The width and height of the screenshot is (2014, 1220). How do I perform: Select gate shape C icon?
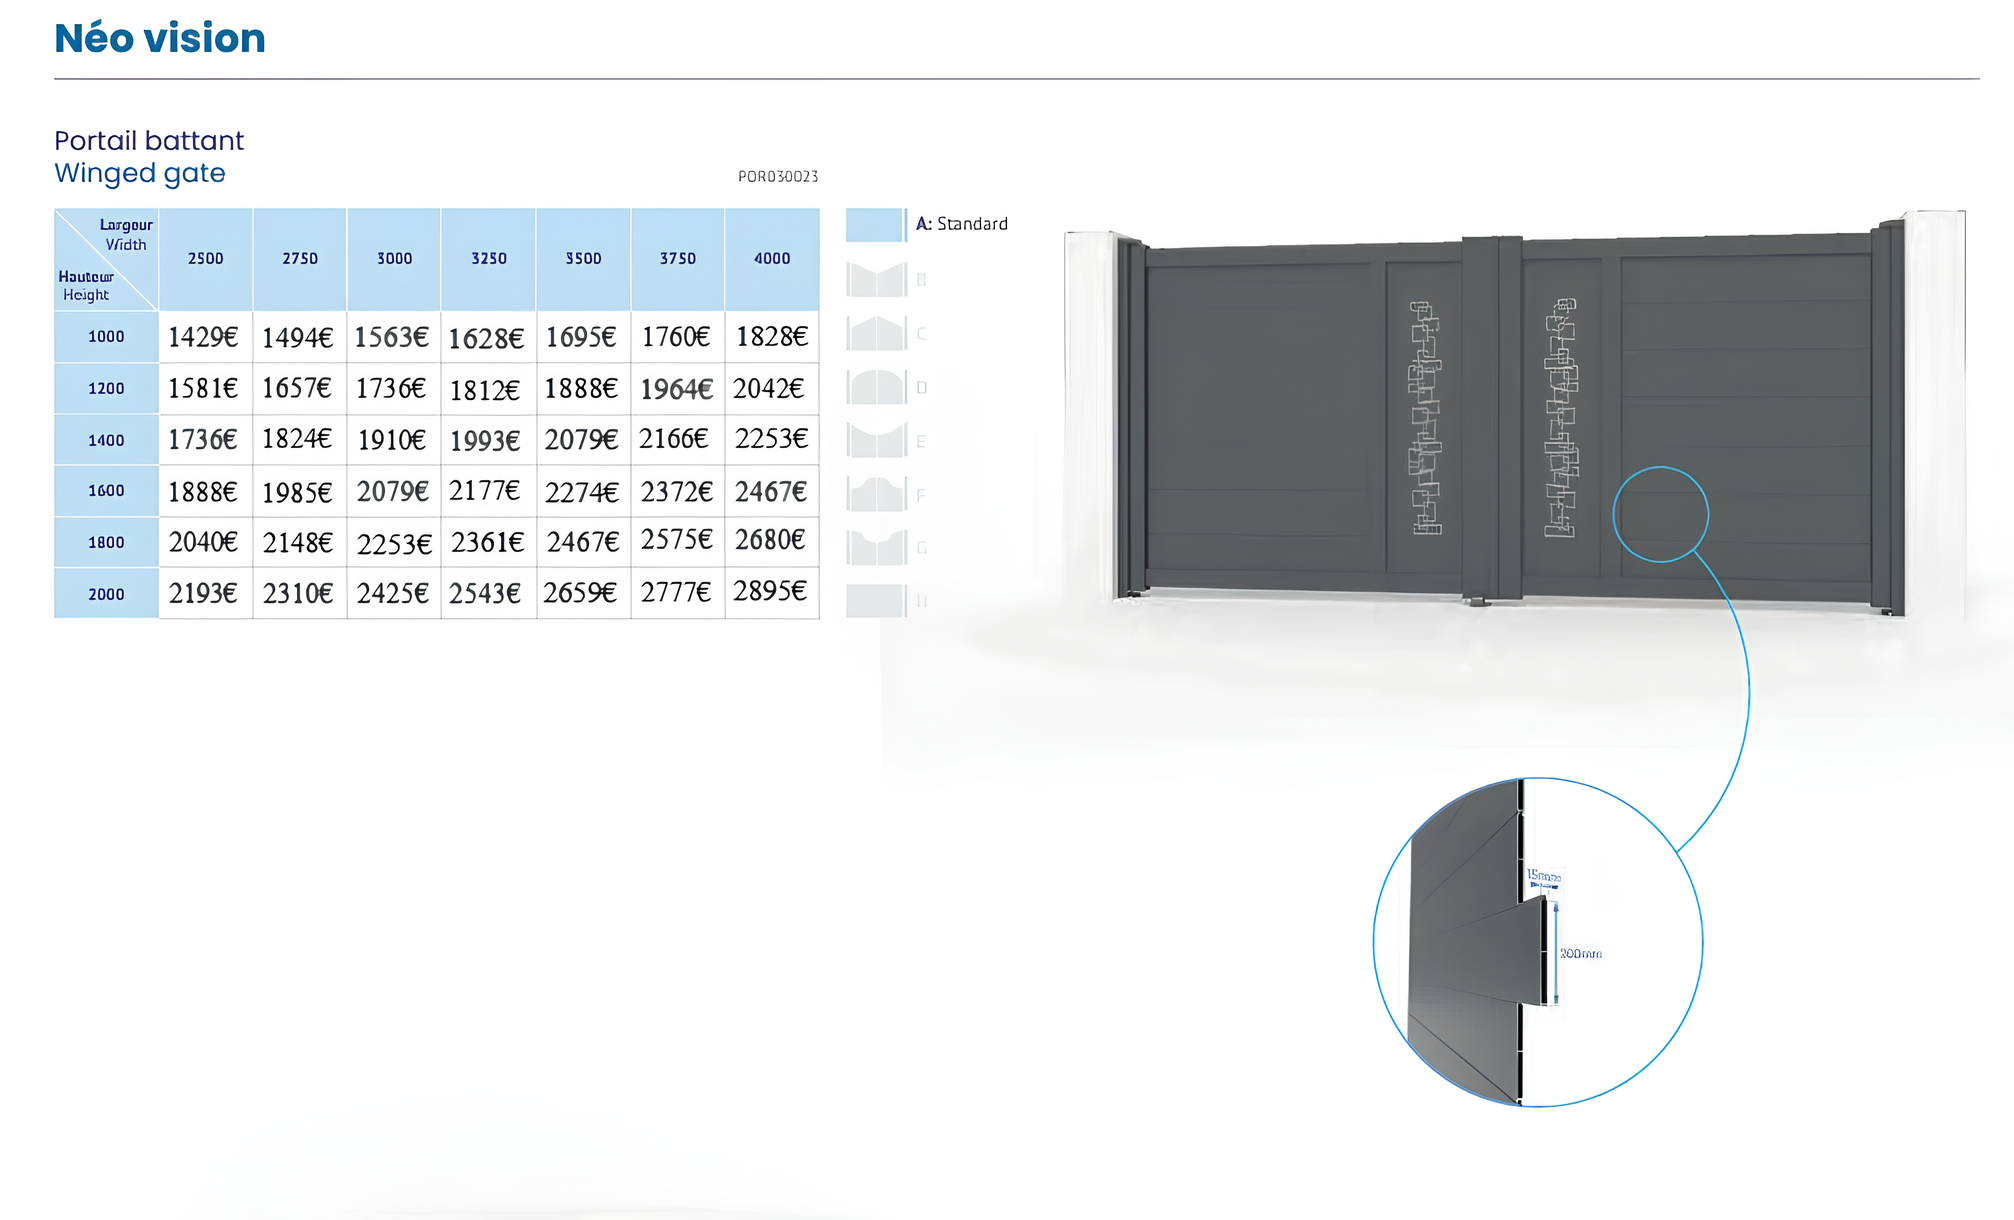tap(876, 333)
